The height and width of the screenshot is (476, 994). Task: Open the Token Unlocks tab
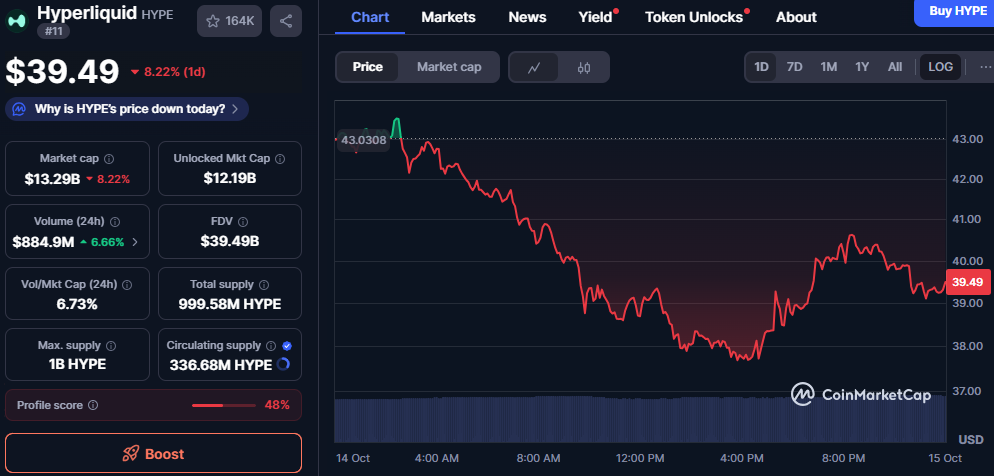click(x=694, y=17)
